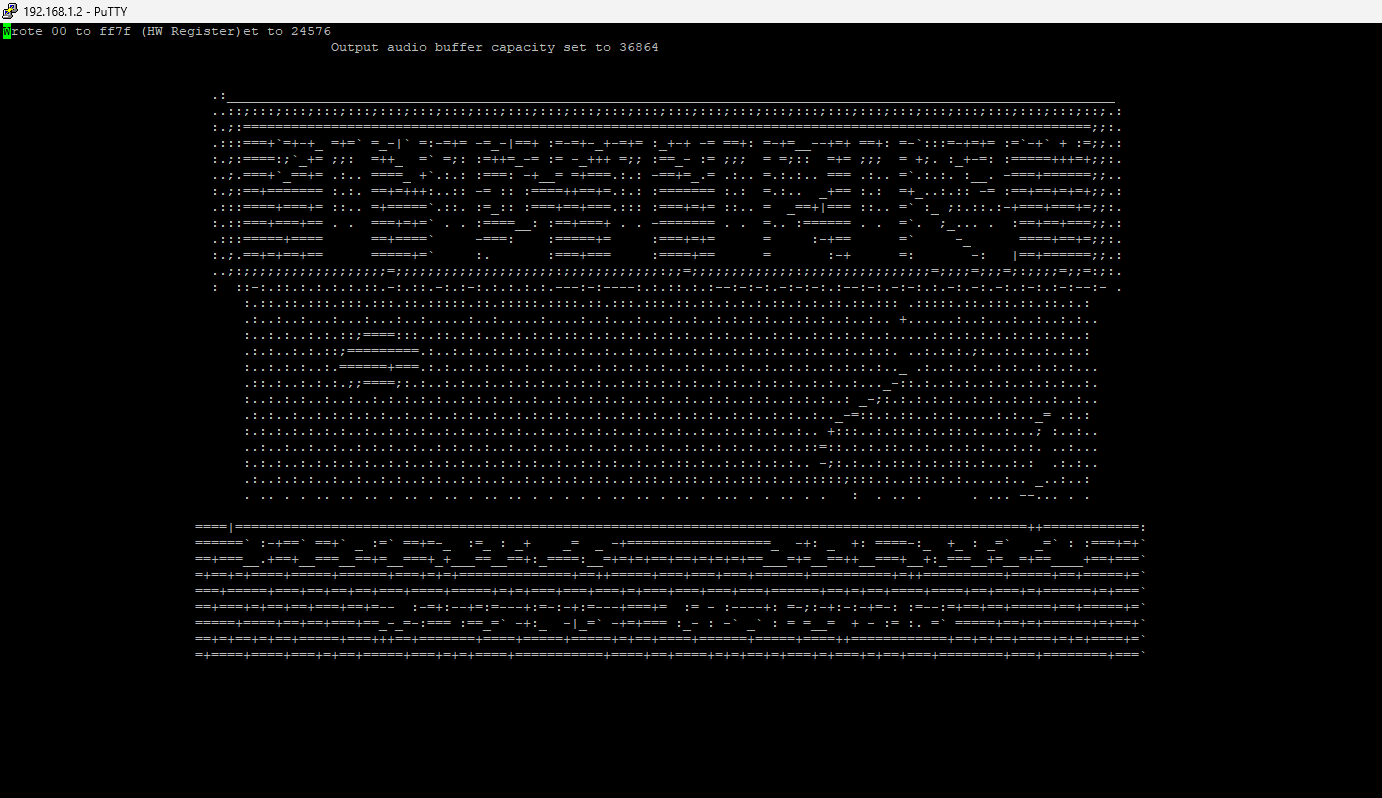
Task: Click the "(HW Register)" text
Action: click(x=191, y=32)
